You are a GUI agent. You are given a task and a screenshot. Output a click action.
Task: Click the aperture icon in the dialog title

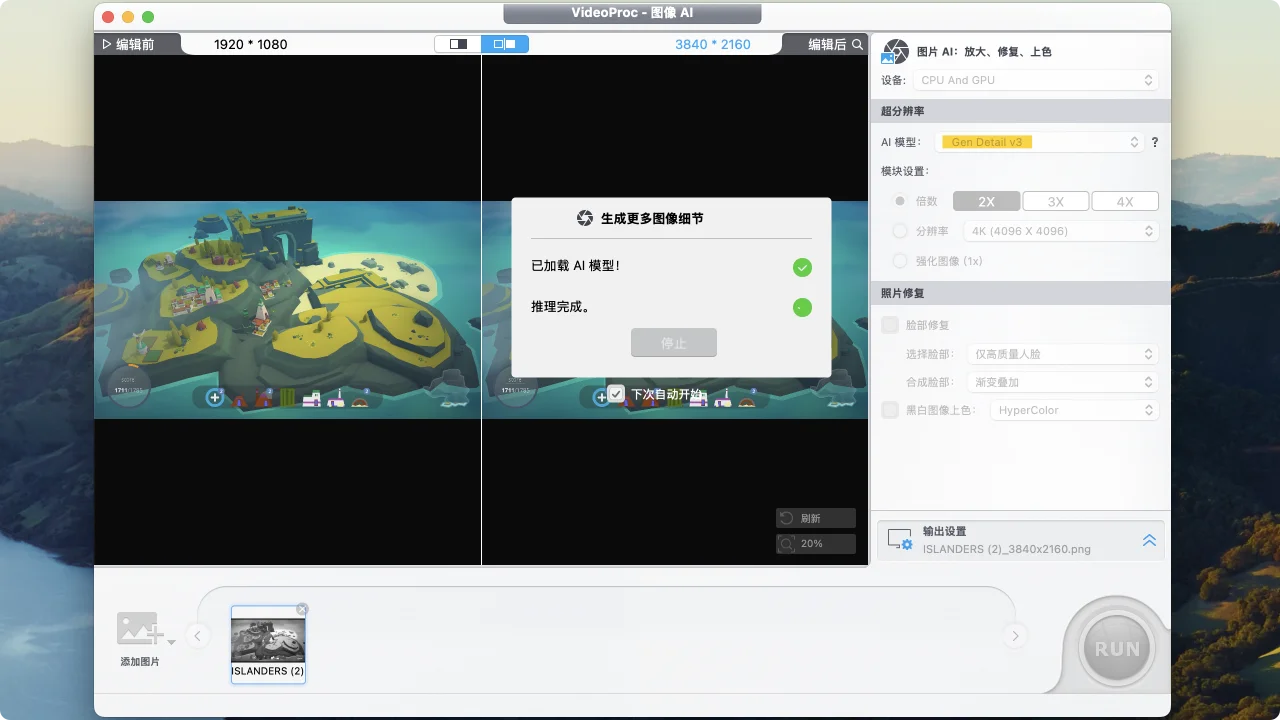coord(585,218)
